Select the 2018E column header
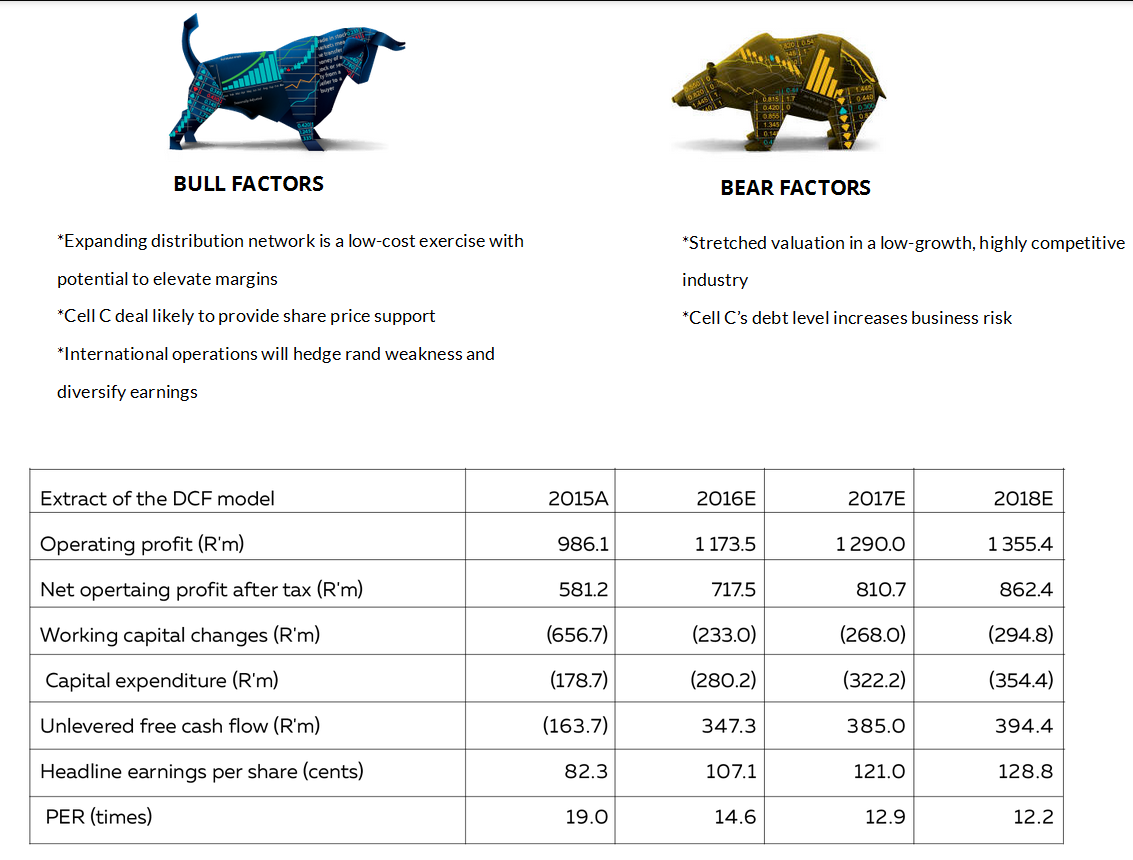The width and height of the screenshot is (1133, 860). pos(1024,498)
